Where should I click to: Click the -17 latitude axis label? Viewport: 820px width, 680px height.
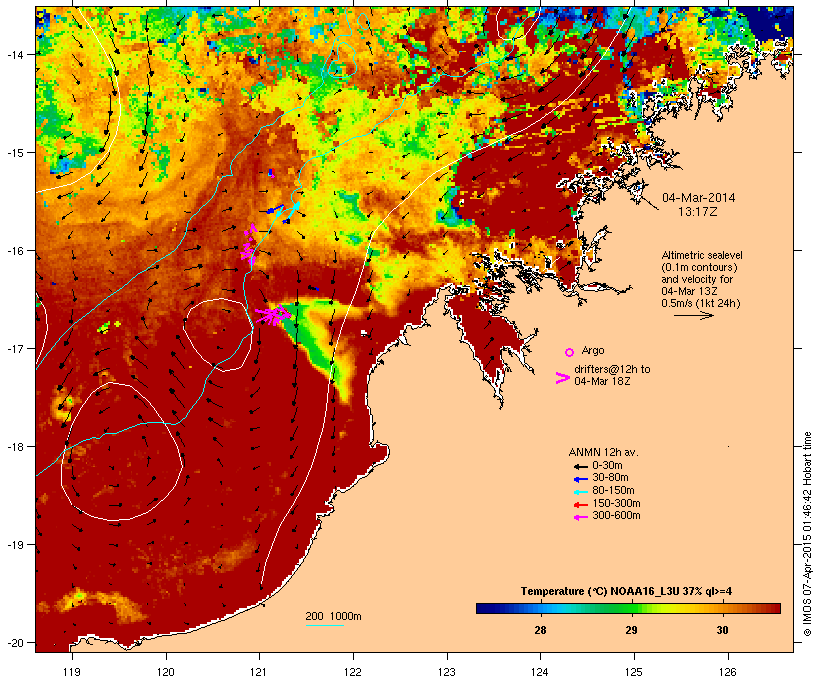click(x=14, y=348)
